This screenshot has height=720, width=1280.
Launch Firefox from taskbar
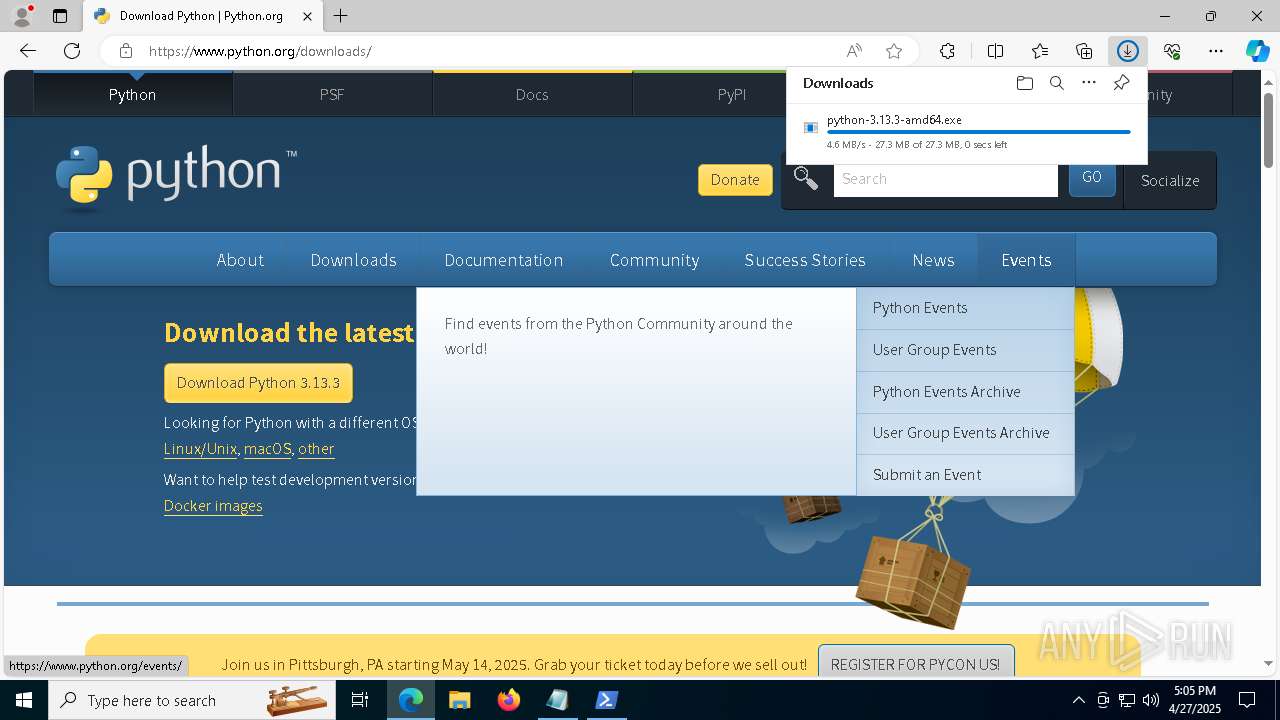508,700
